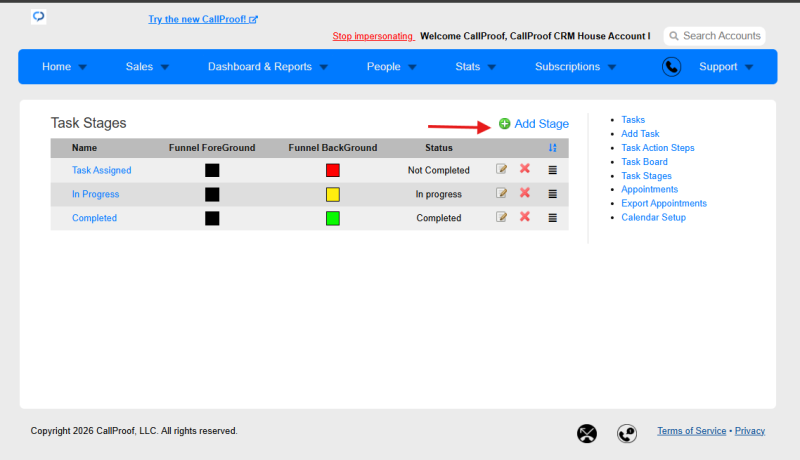Open Task Stages sidebar link
The height and width of the screenshot is (460, 800).
pyautogui.click(x=646, y=176)
